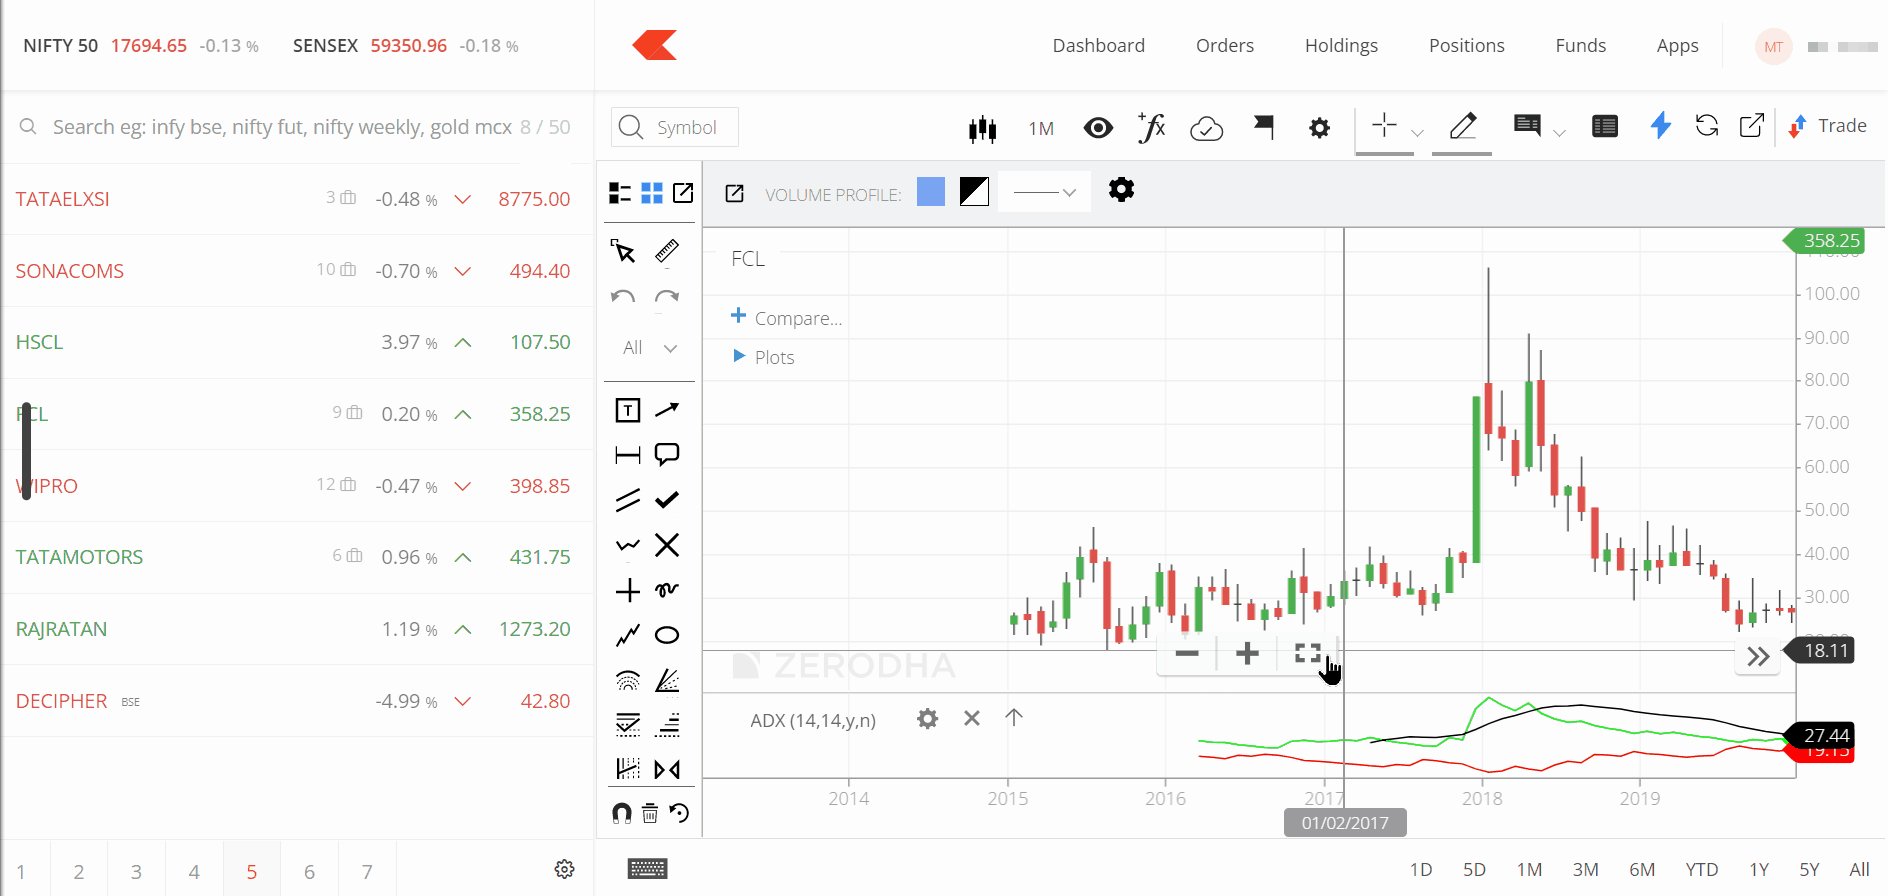
Task: Open ADX indicator settings gear
Action: 928,719
